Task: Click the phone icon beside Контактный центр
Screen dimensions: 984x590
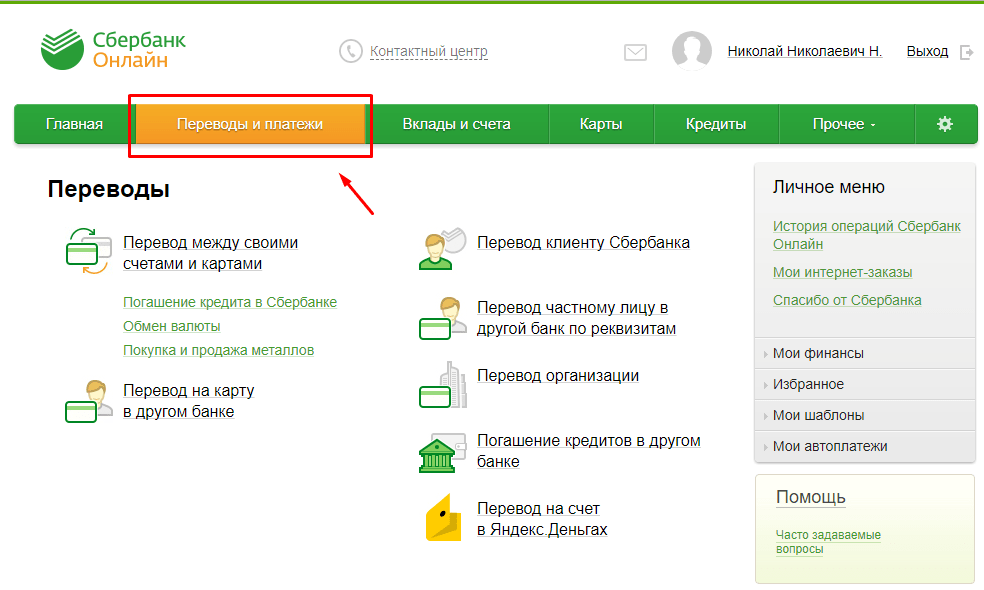Action: 350,51
